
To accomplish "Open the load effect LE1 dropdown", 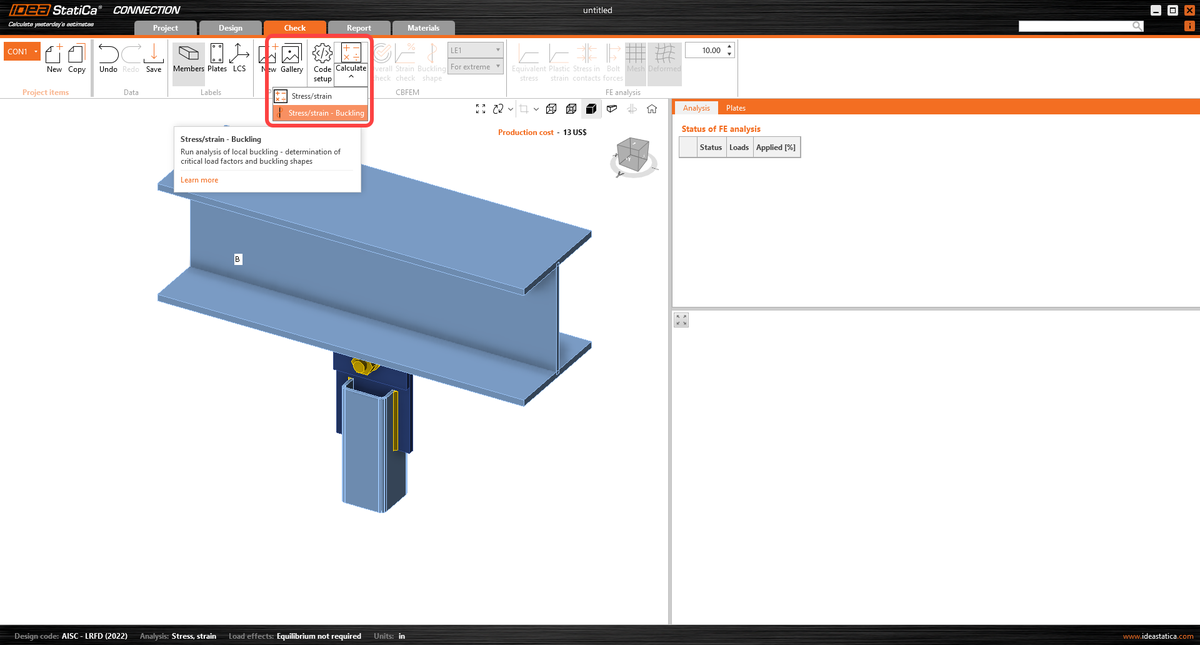I will coord(475,49).
